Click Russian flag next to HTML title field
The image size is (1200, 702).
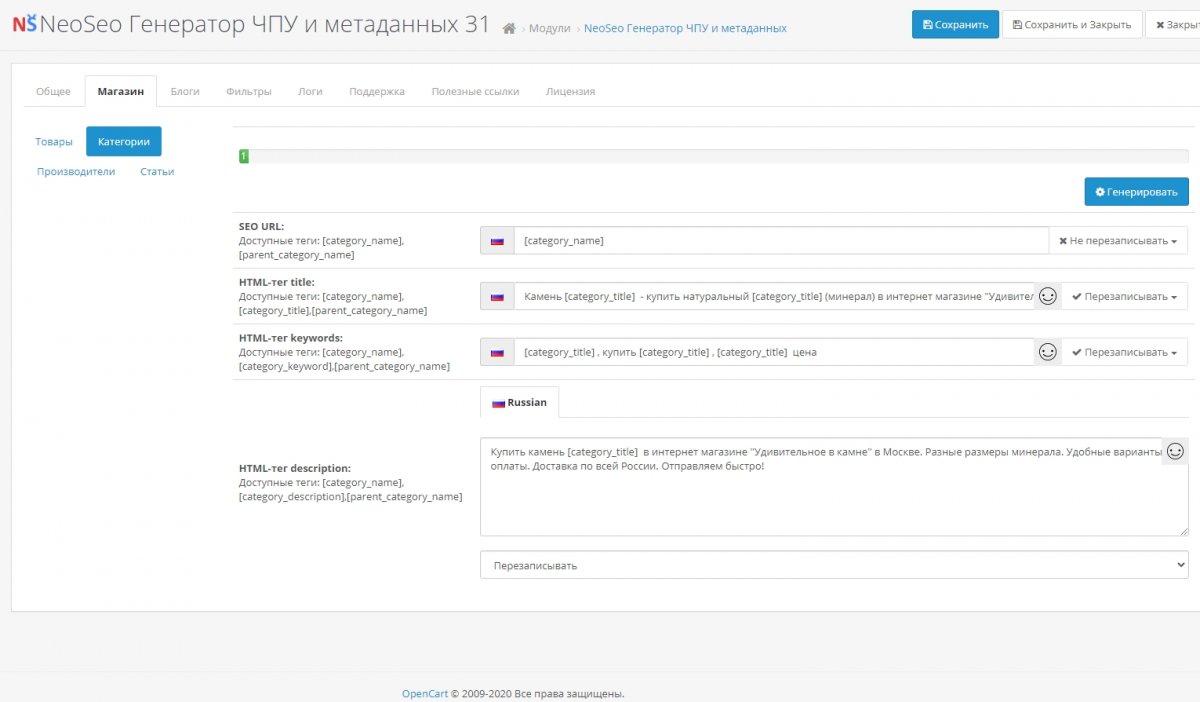tap(497, 297)
